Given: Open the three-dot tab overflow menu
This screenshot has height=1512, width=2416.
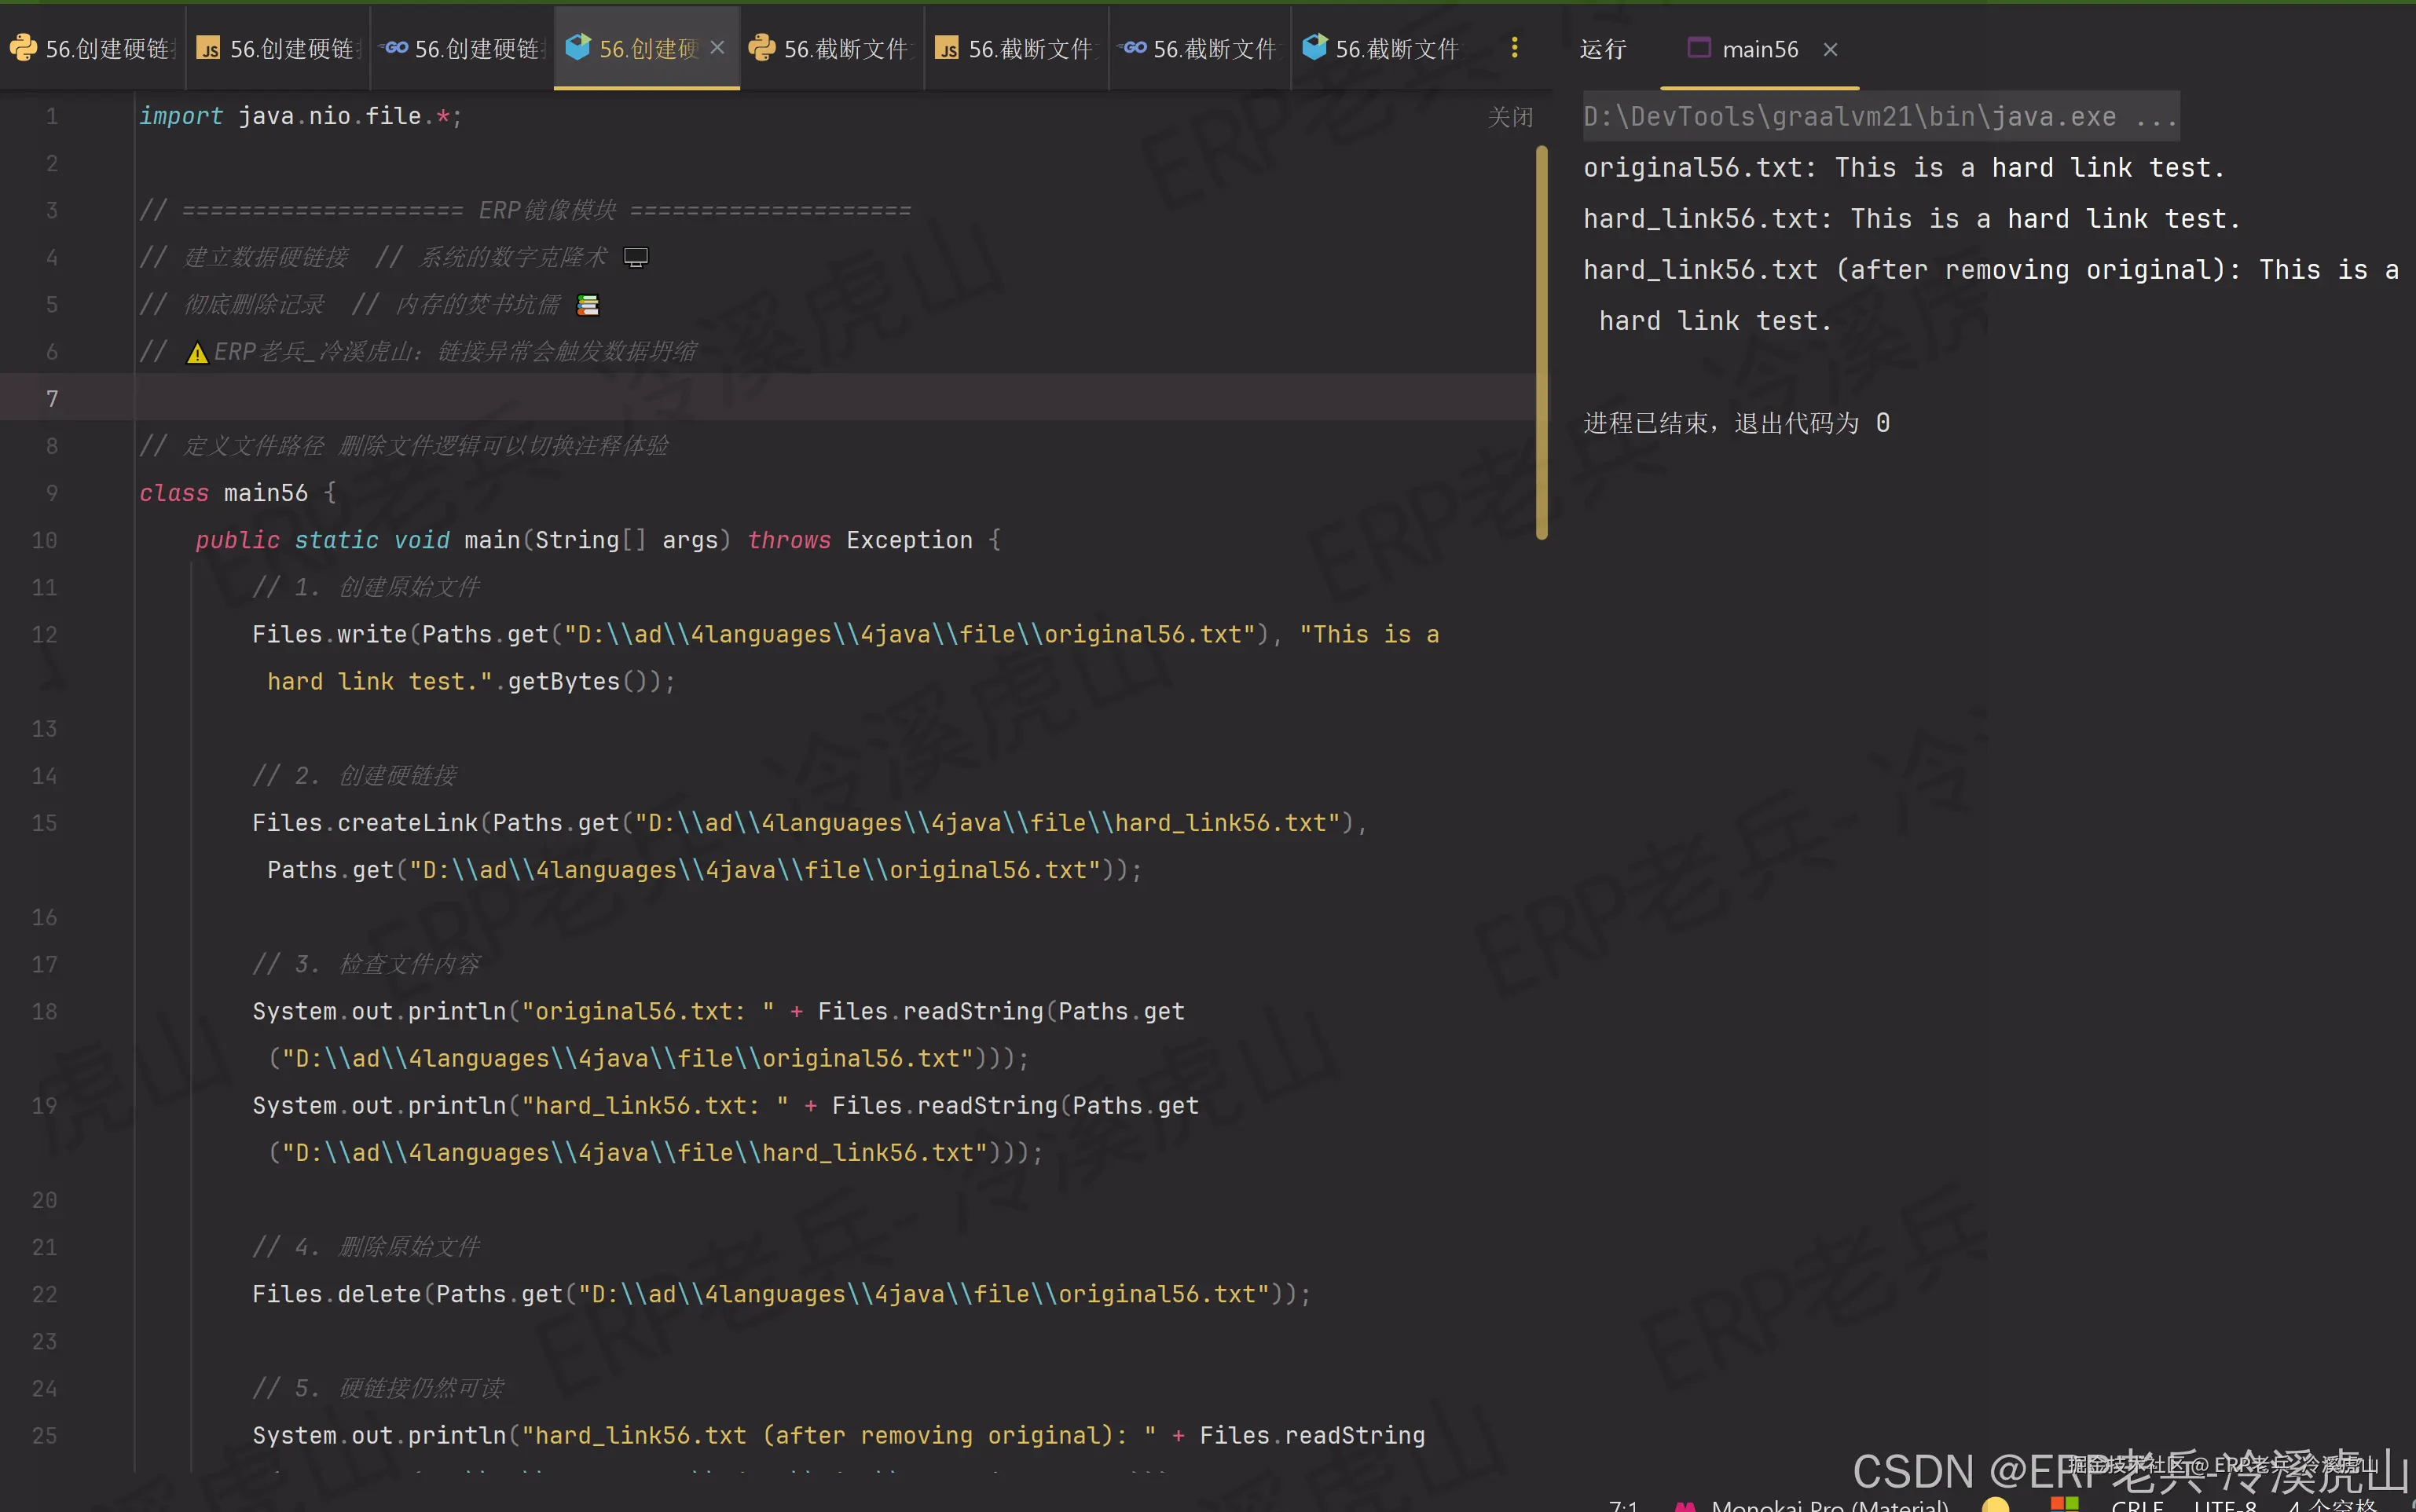Looking at the screenshot, I should coord(1514,48).
